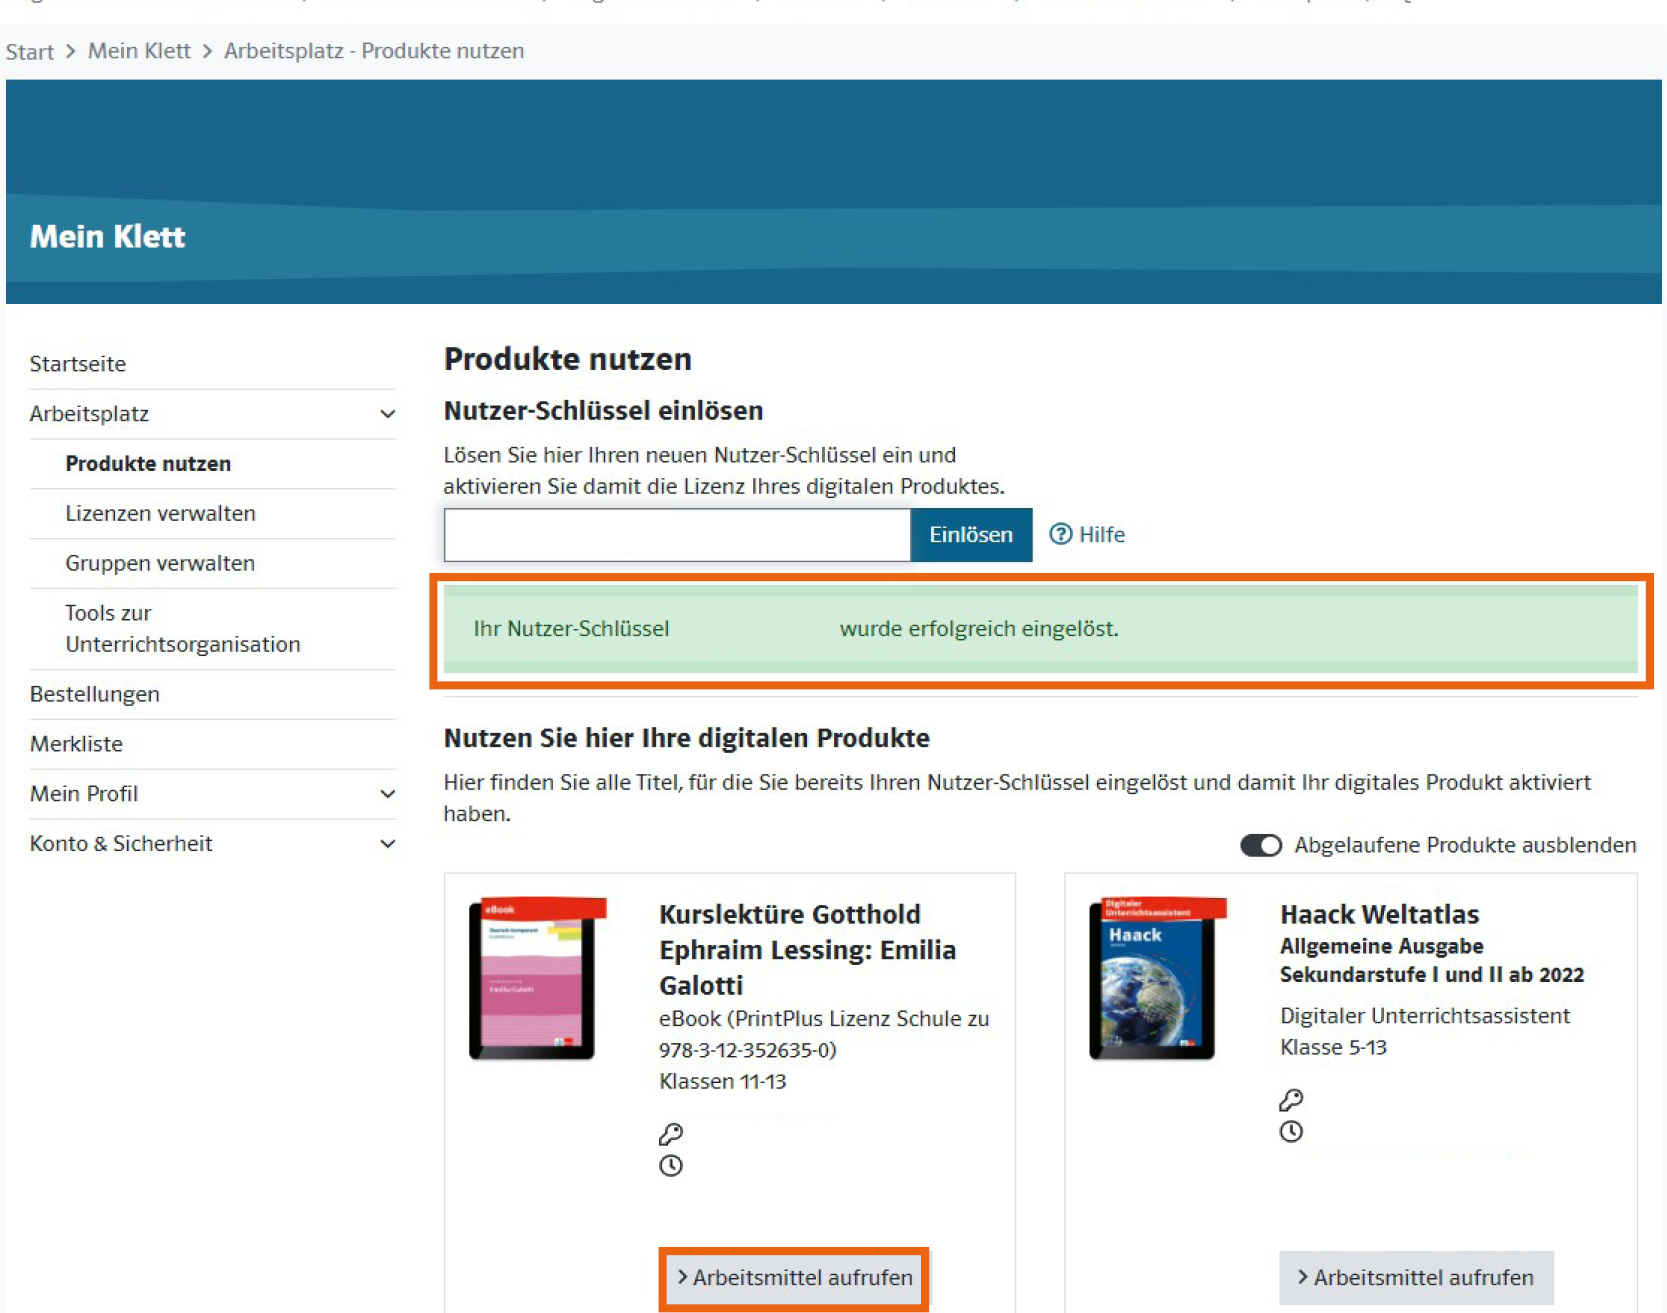This screenshot has height=1313, width=1667.
Task: Open the Emilia Galotti eBook cover
Action: [537, 978]
